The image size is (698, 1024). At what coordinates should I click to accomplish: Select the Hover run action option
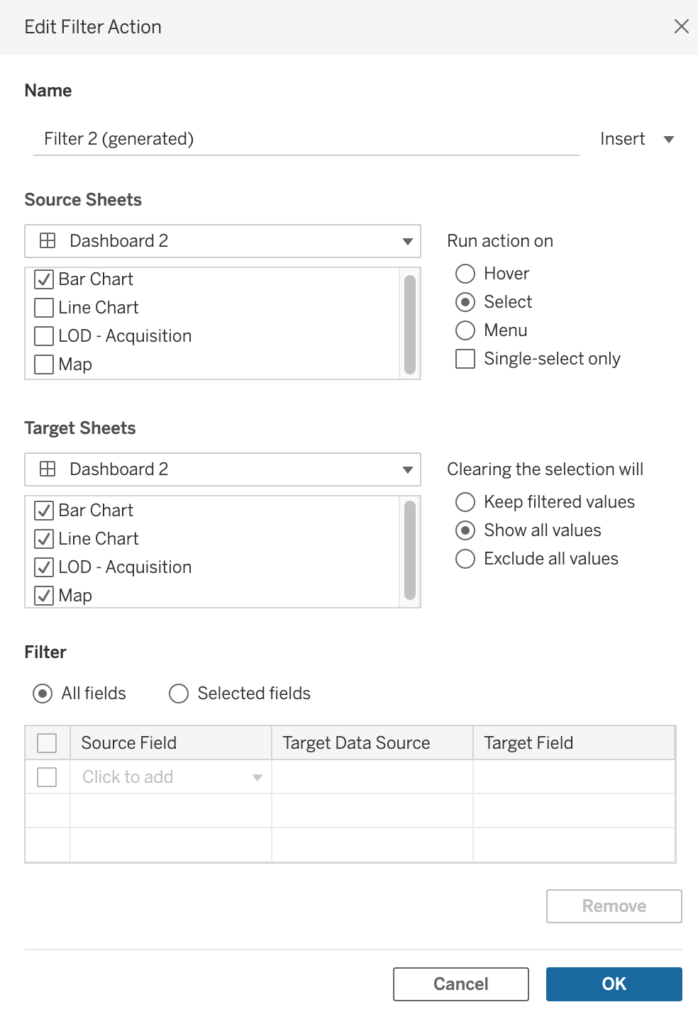(465, 274)
